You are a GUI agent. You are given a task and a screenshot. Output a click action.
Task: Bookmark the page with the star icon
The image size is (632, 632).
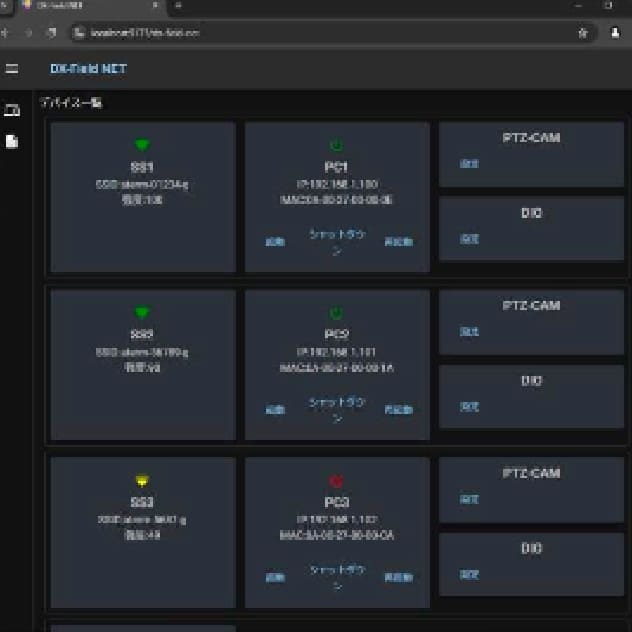pos(582,33)
